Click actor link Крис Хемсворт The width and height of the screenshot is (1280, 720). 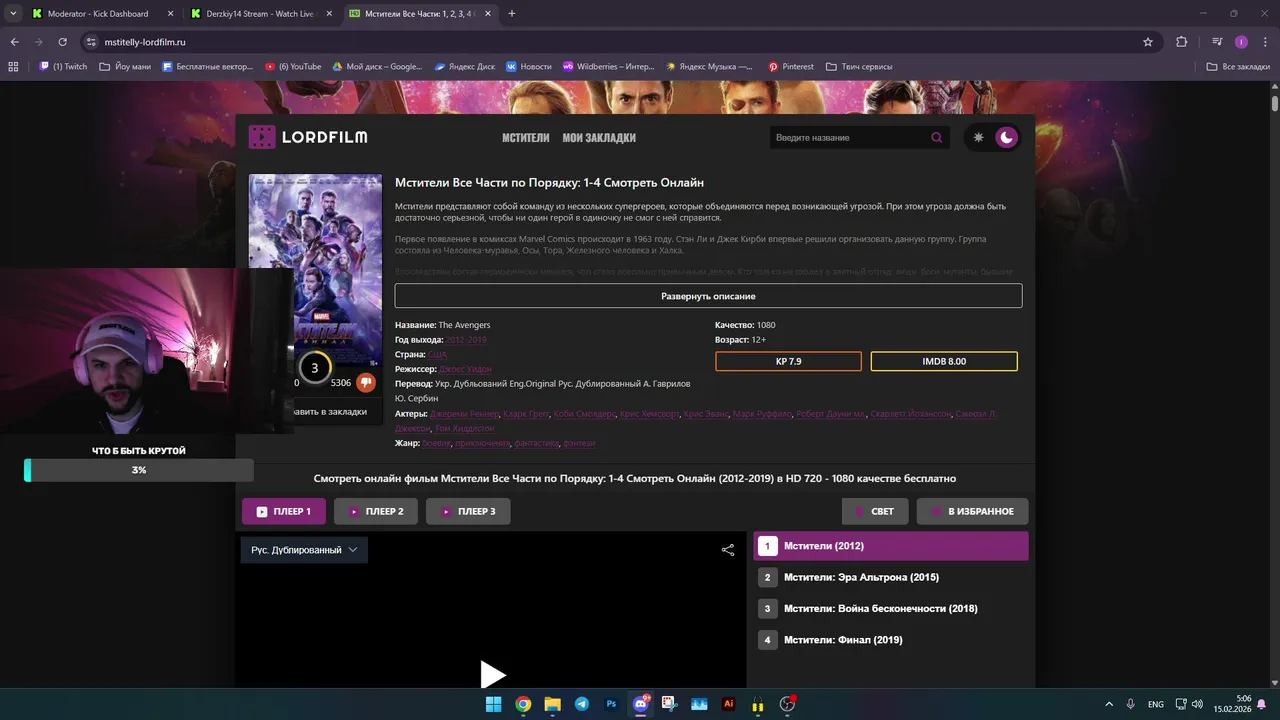648,413
